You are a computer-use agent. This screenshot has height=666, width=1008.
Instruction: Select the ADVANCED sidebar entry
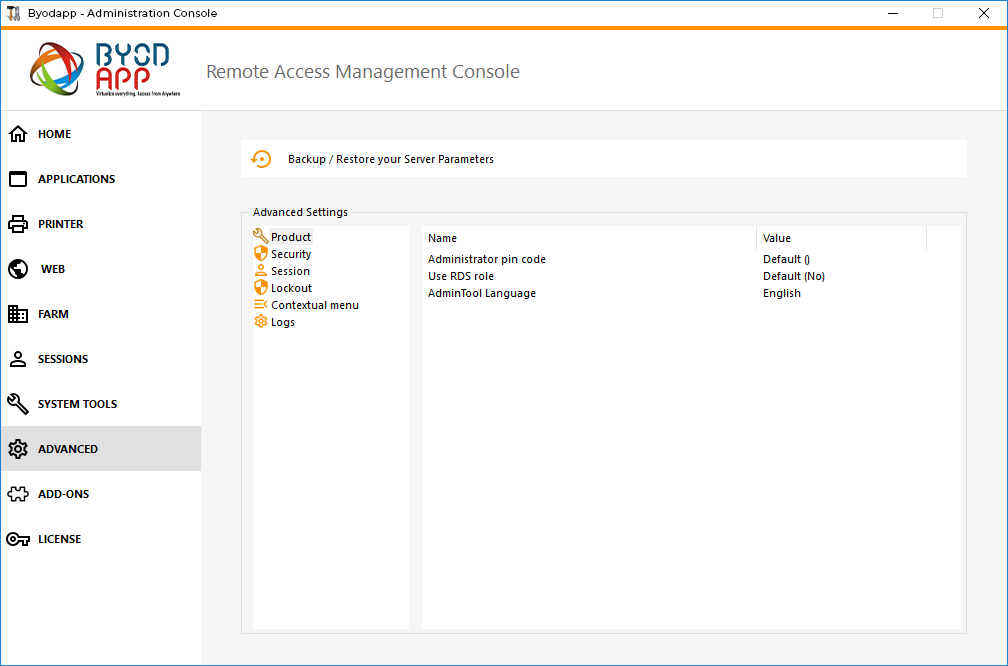(x=101, y=449)
